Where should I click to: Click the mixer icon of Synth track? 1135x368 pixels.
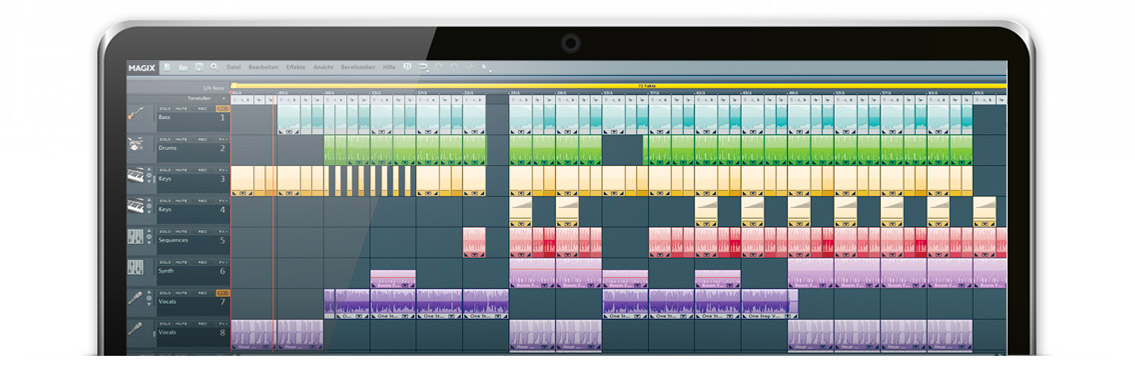click(x=136, y=267)
